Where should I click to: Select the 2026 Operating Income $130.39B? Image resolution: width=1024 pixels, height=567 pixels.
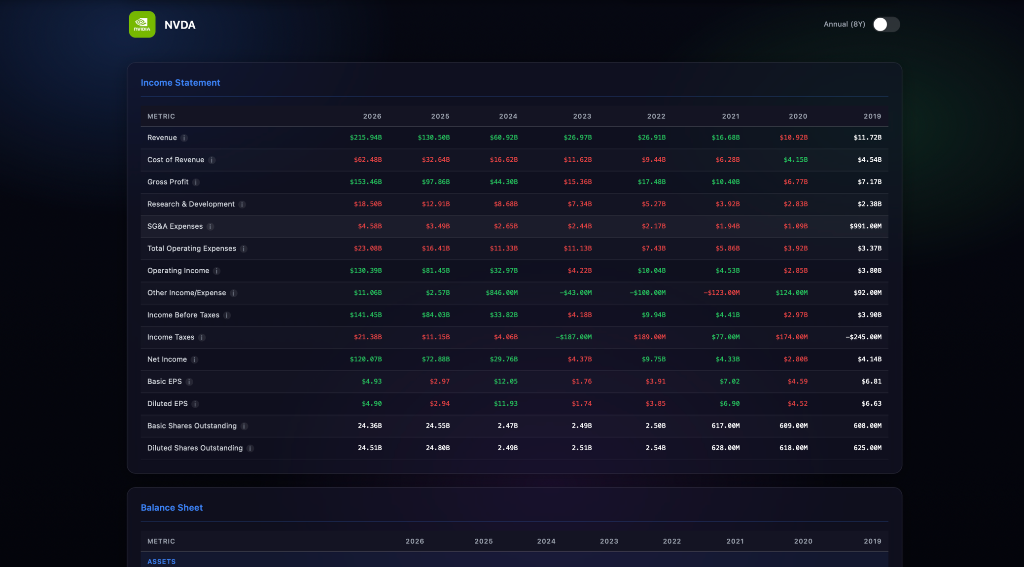(x=366, y=271)
